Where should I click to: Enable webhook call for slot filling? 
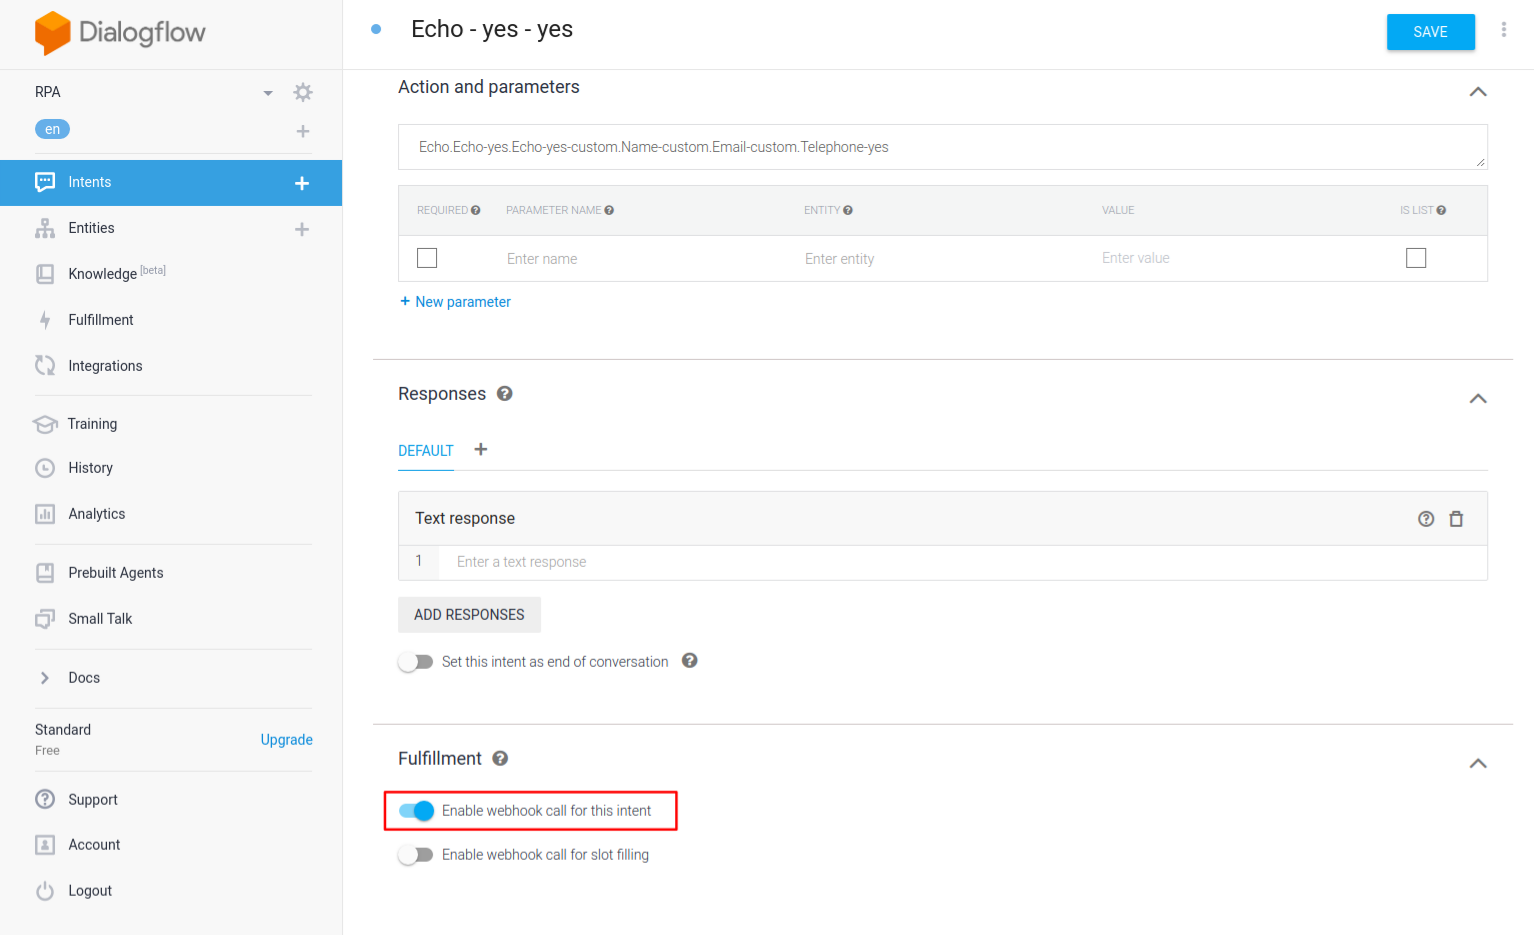416,855
